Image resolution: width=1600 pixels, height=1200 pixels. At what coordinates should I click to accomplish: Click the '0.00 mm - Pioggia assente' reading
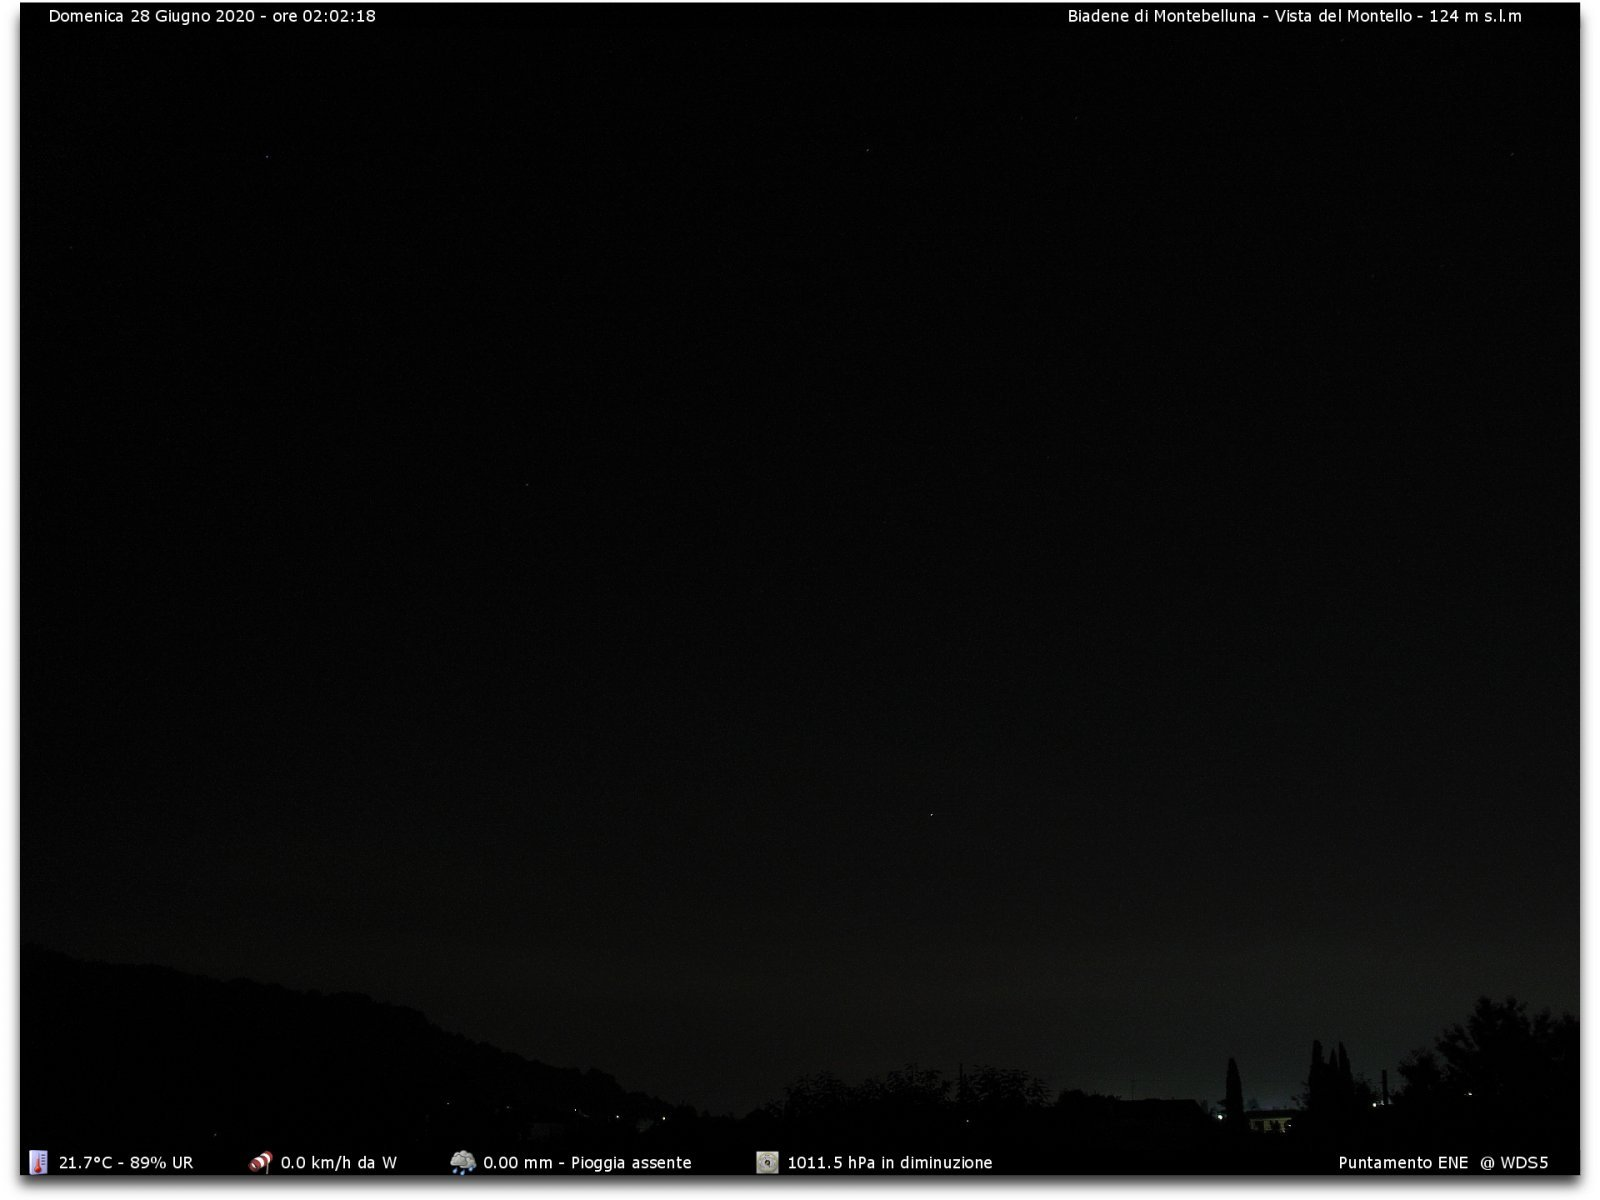[587, 1163]
